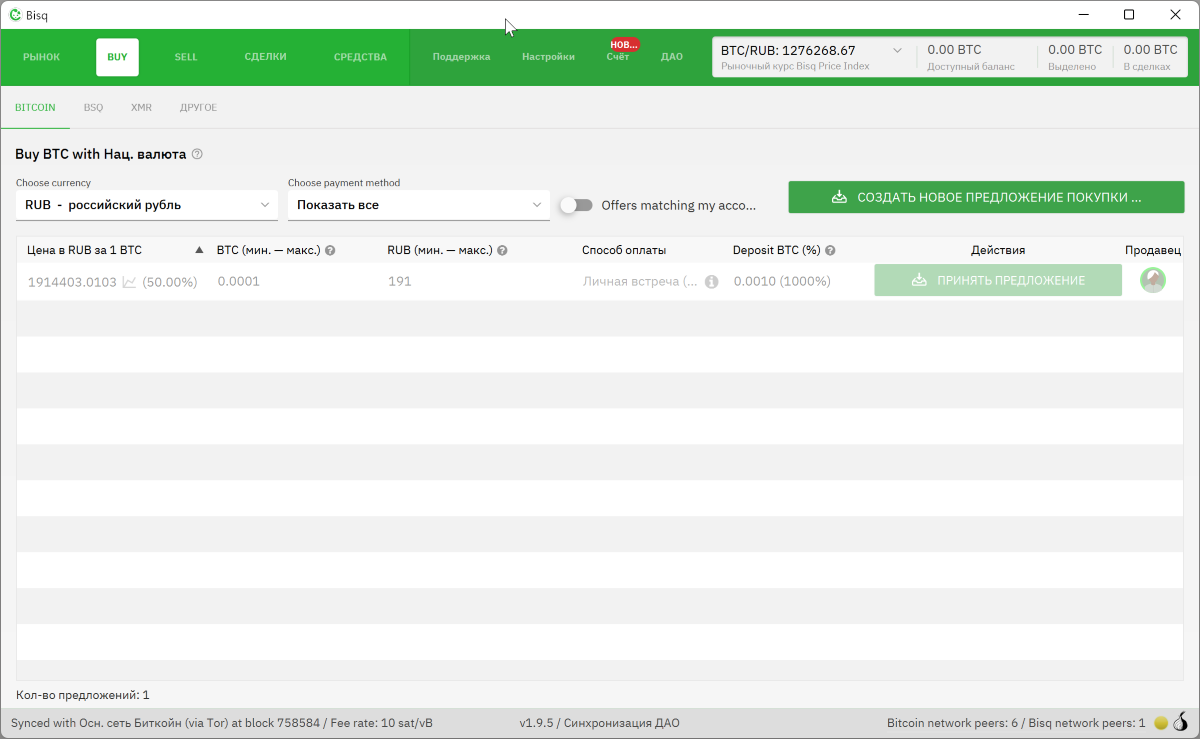Minimize the Bisq window
The image size is (1200, 739).
(x=1083, y=15)
